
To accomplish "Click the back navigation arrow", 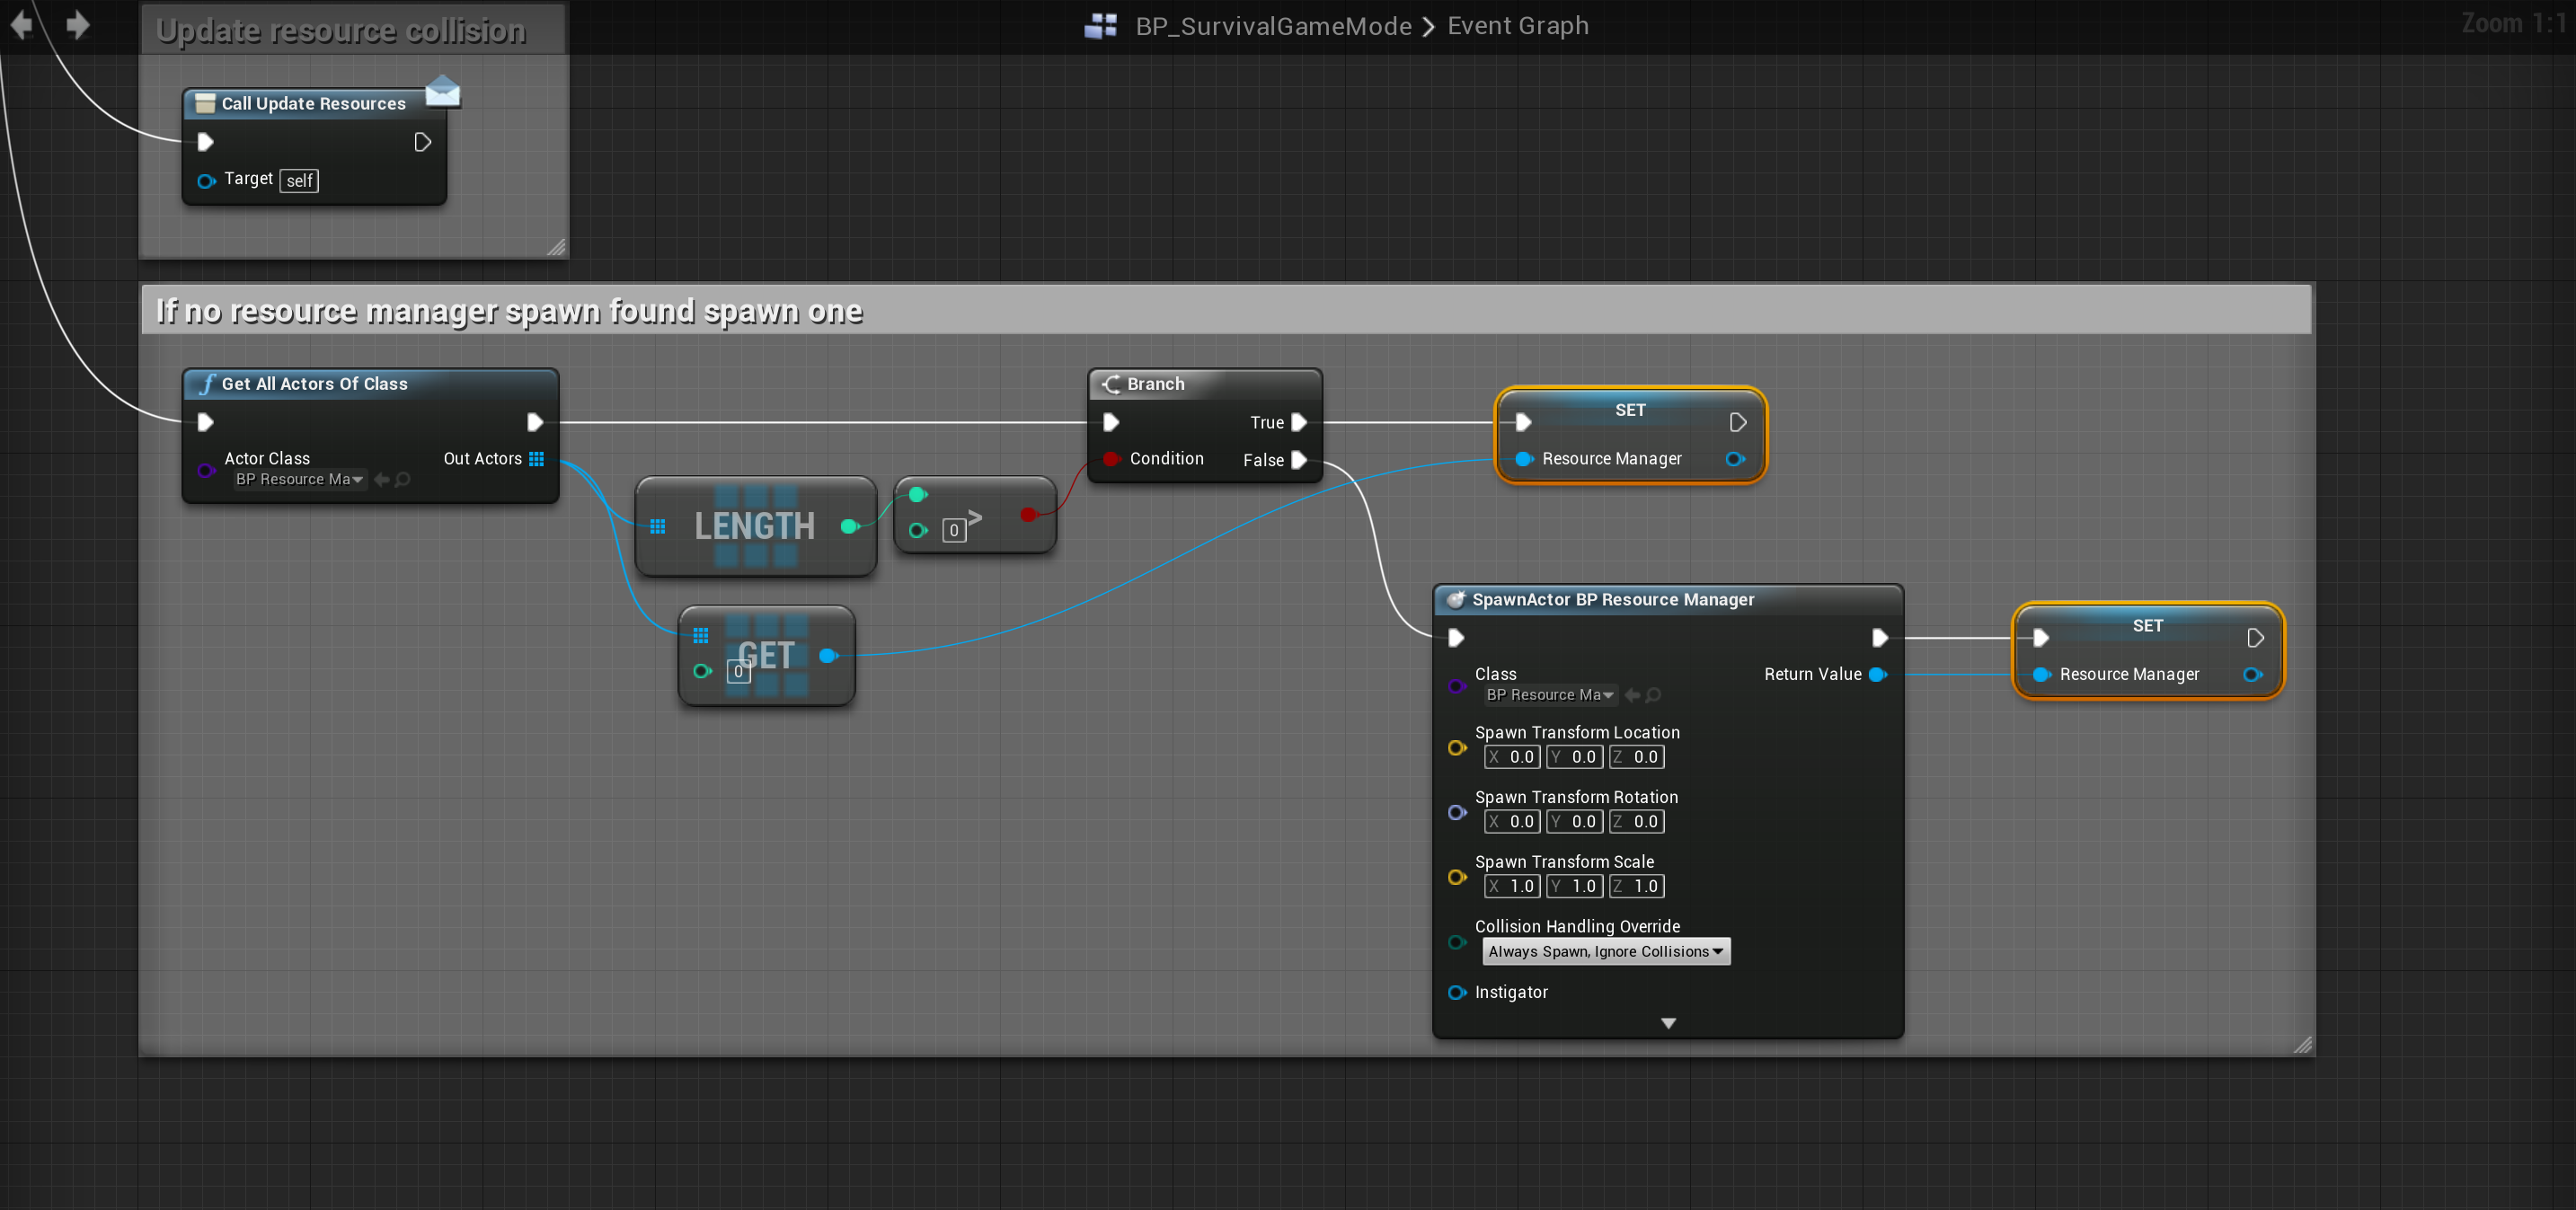I will [22, 24].
